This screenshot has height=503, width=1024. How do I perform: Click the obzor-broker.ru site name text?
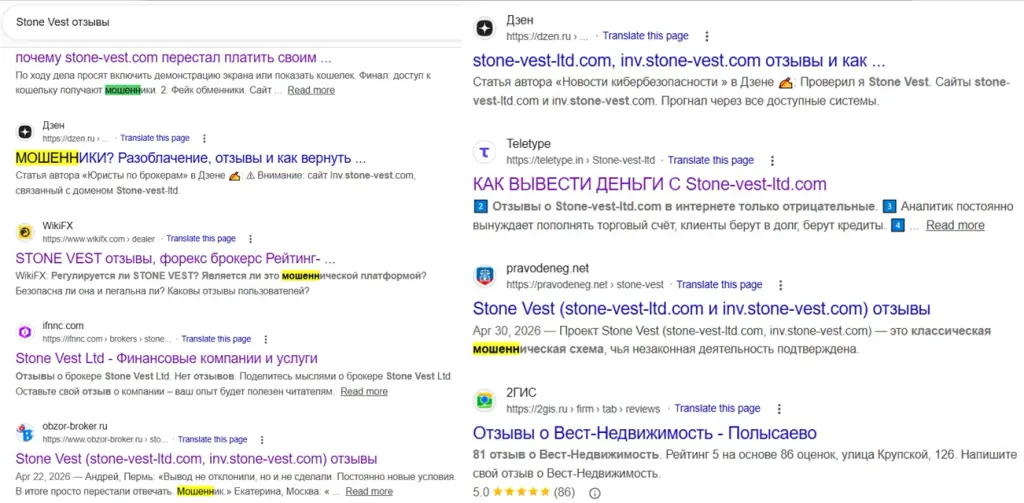(x=74, y=425)
